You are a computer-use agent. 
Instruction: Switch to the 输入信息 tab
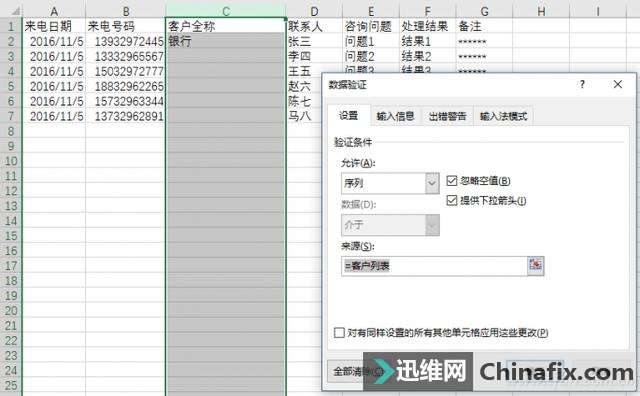point(395,116)
